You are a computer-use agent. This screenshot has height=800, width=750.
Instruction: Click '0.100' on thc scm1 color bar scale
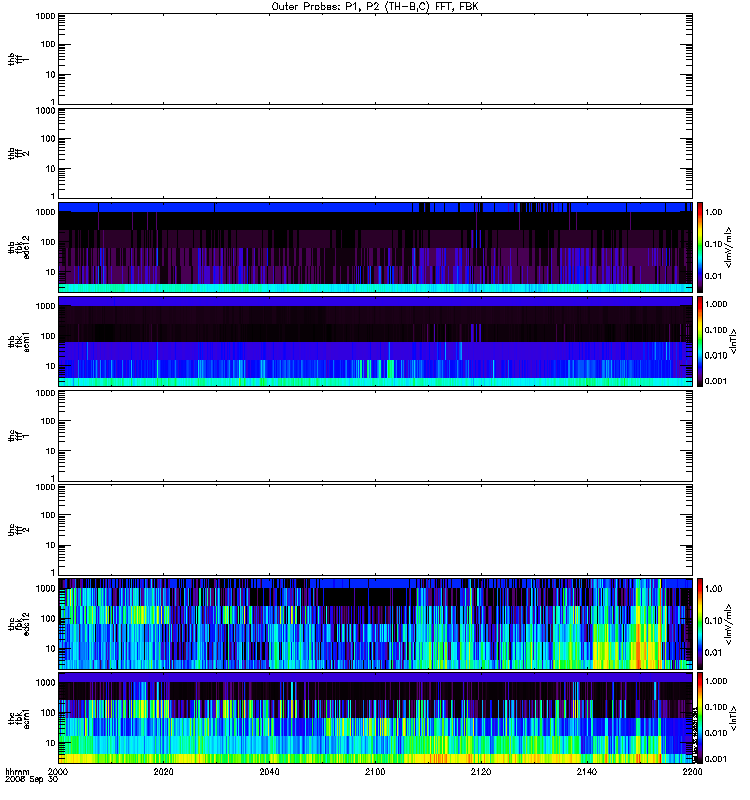(x=716, y=707)
